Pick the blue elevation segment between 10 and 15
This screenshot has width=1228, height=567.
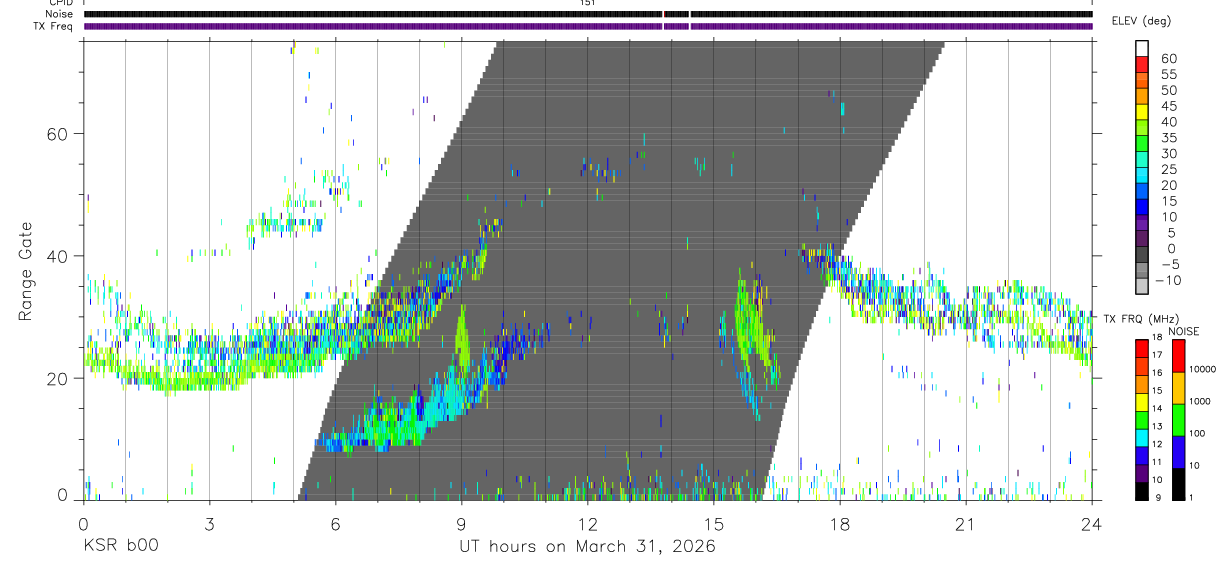tap(1142, 209)
